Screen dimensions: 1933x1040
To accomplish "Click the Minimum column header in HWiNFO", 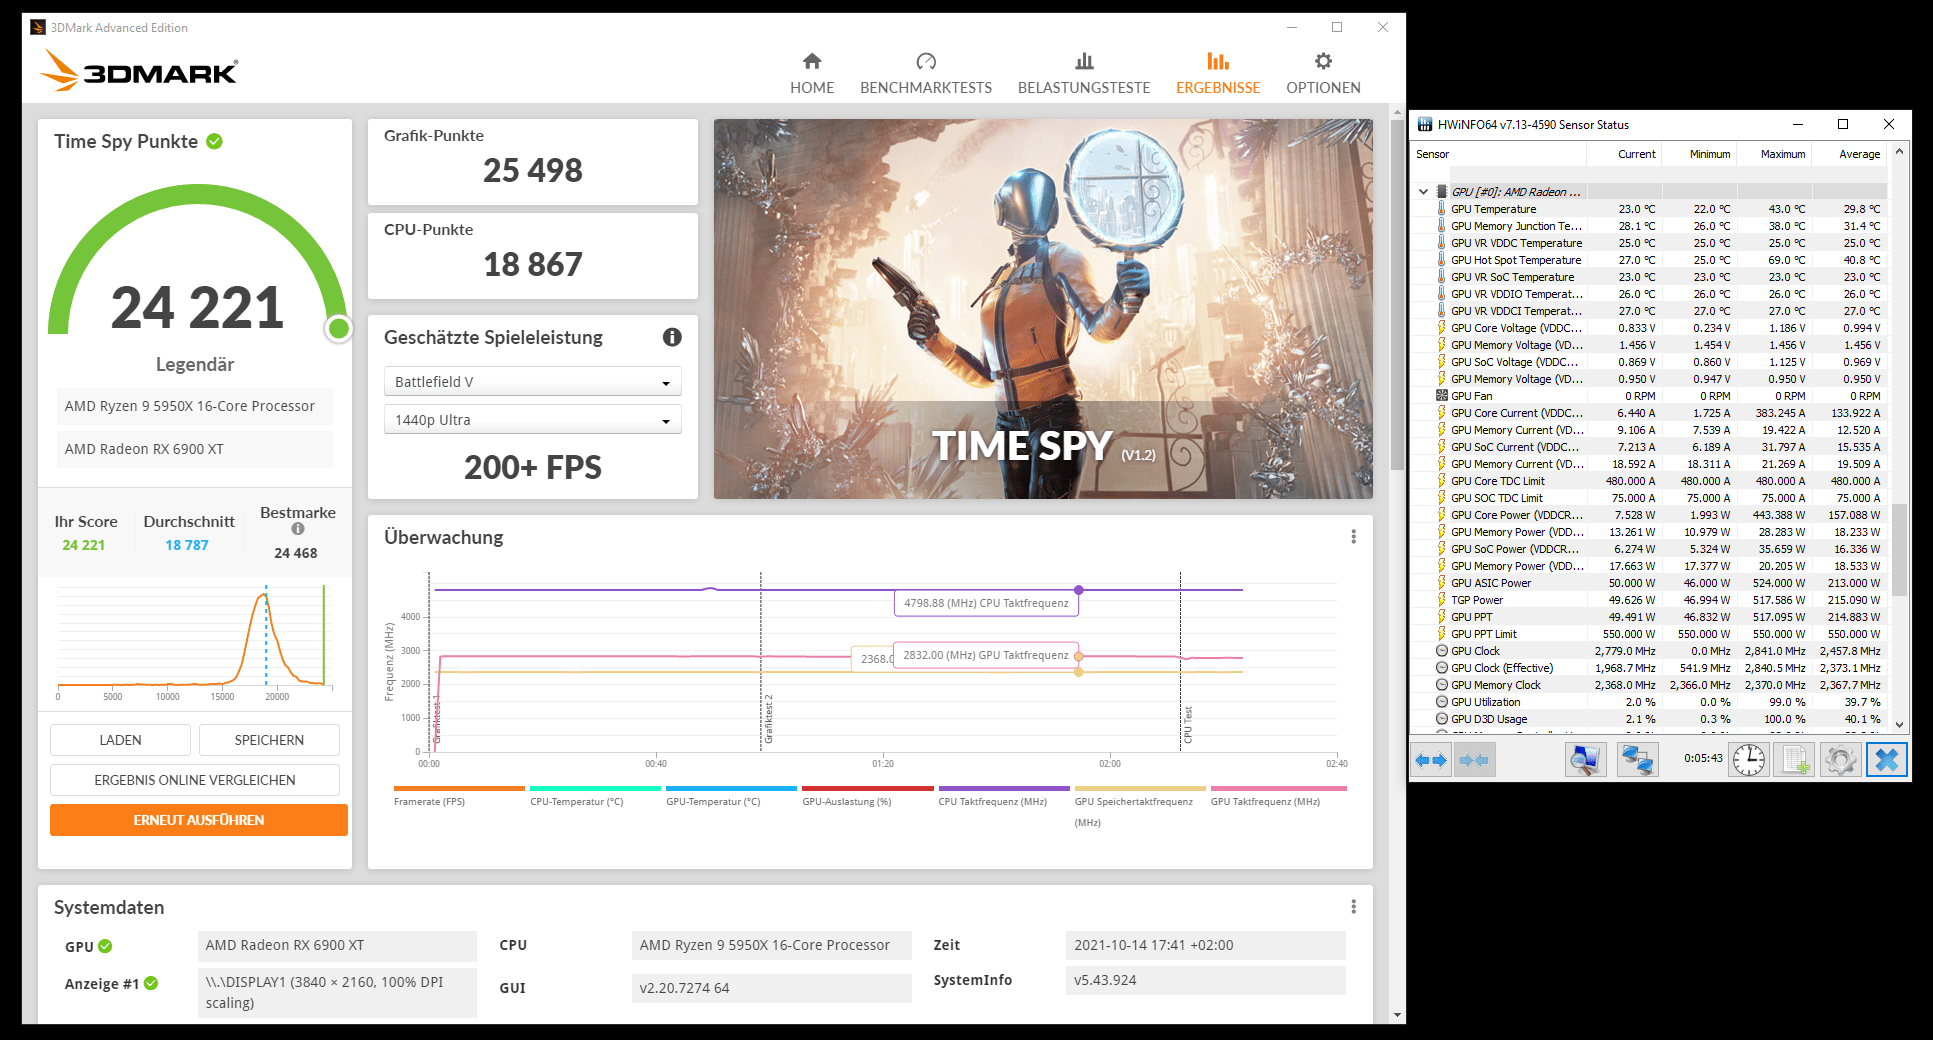I will (x=1699, y=154).
